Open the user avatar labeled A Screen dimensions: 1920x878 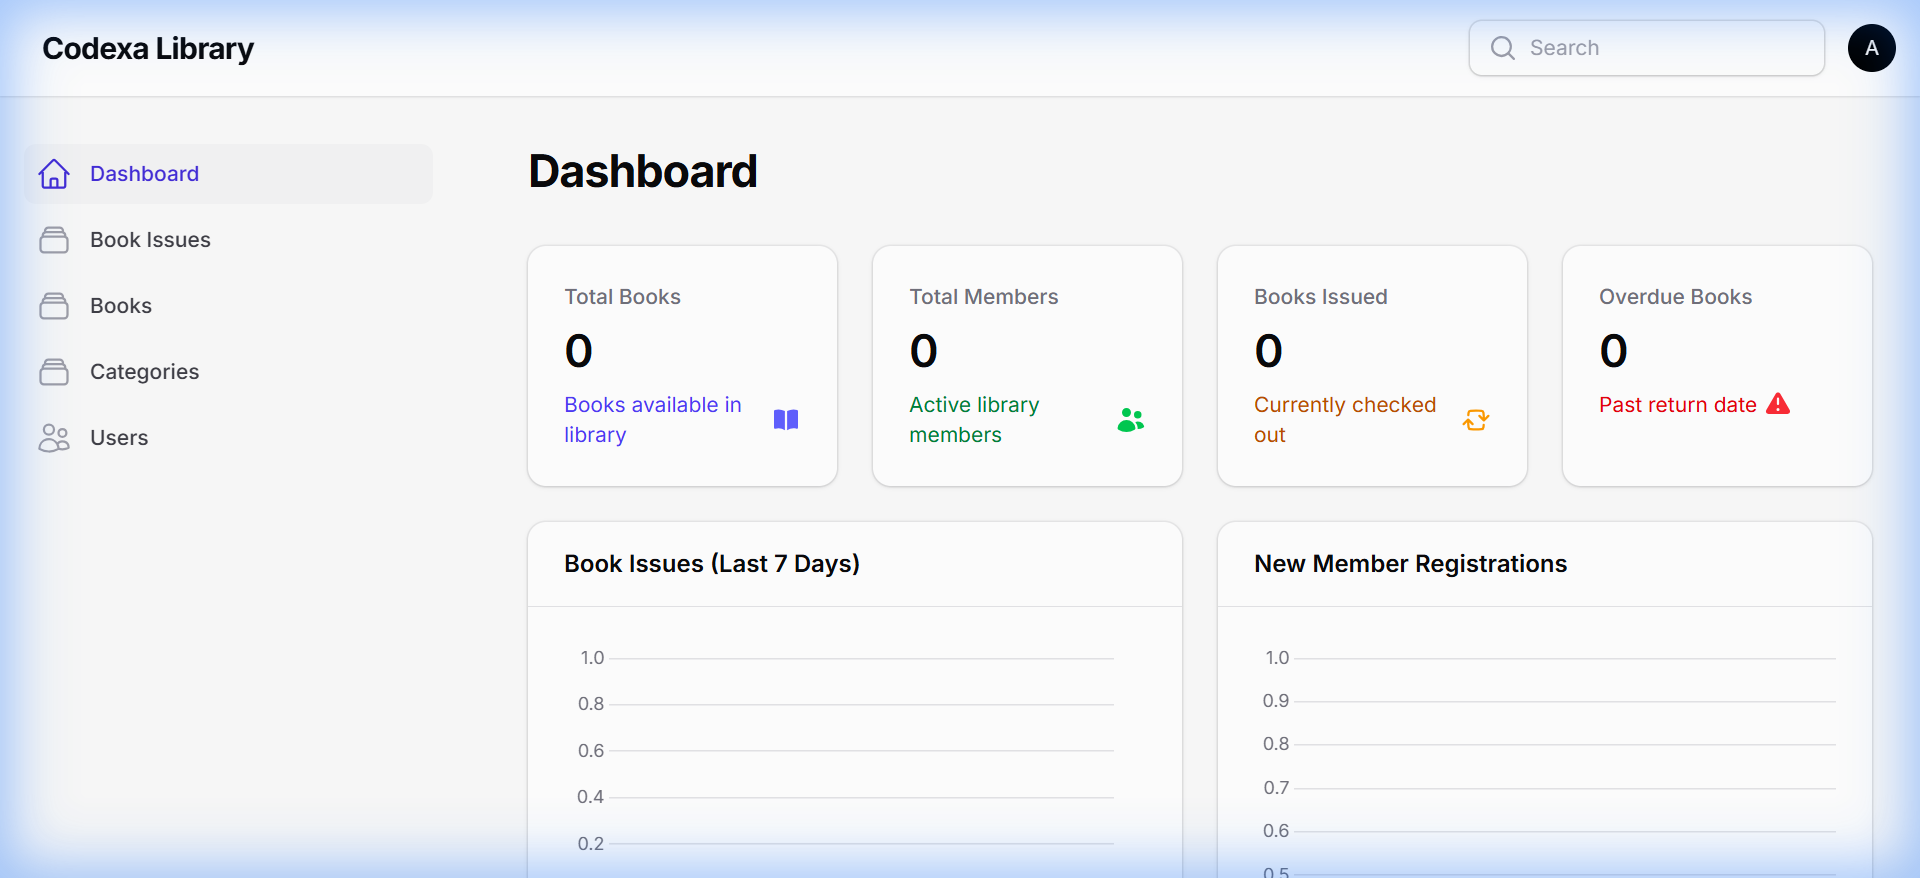1872,48
